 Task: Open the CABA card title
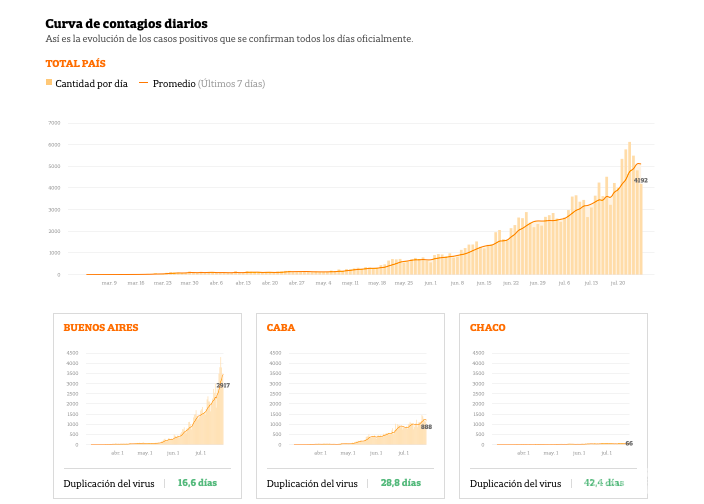pyautogui.click(x=281, y=327)
